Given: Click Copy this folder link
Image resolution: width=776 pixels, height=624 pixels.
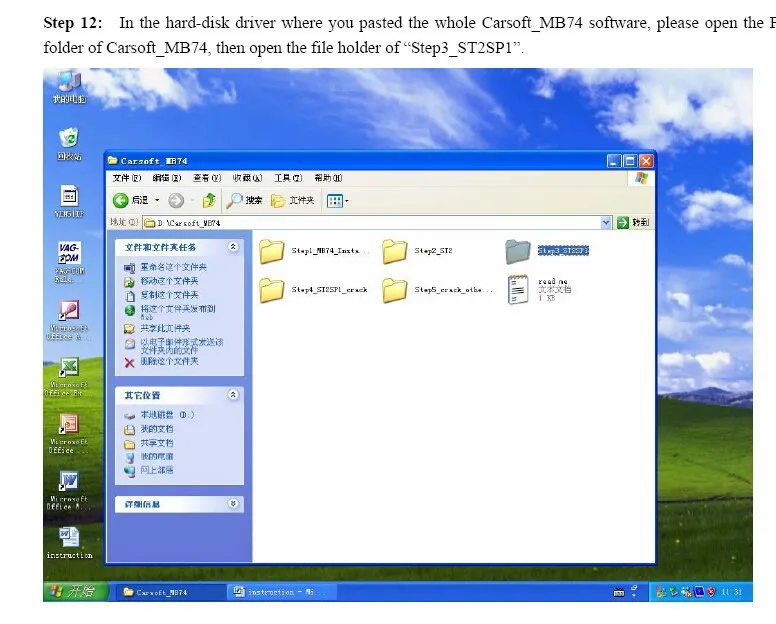Looking at the screenshot, I should pyautogui.click(x=161, y=295).
